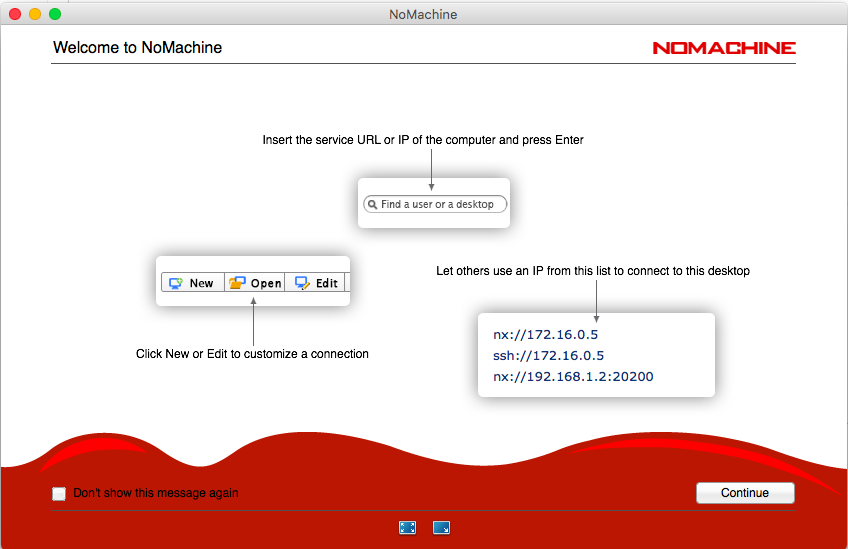This screenshot has height=549, width=848.
Task: Click the nx://172.16.0.5 address
Action: click(x=545, y=334)
